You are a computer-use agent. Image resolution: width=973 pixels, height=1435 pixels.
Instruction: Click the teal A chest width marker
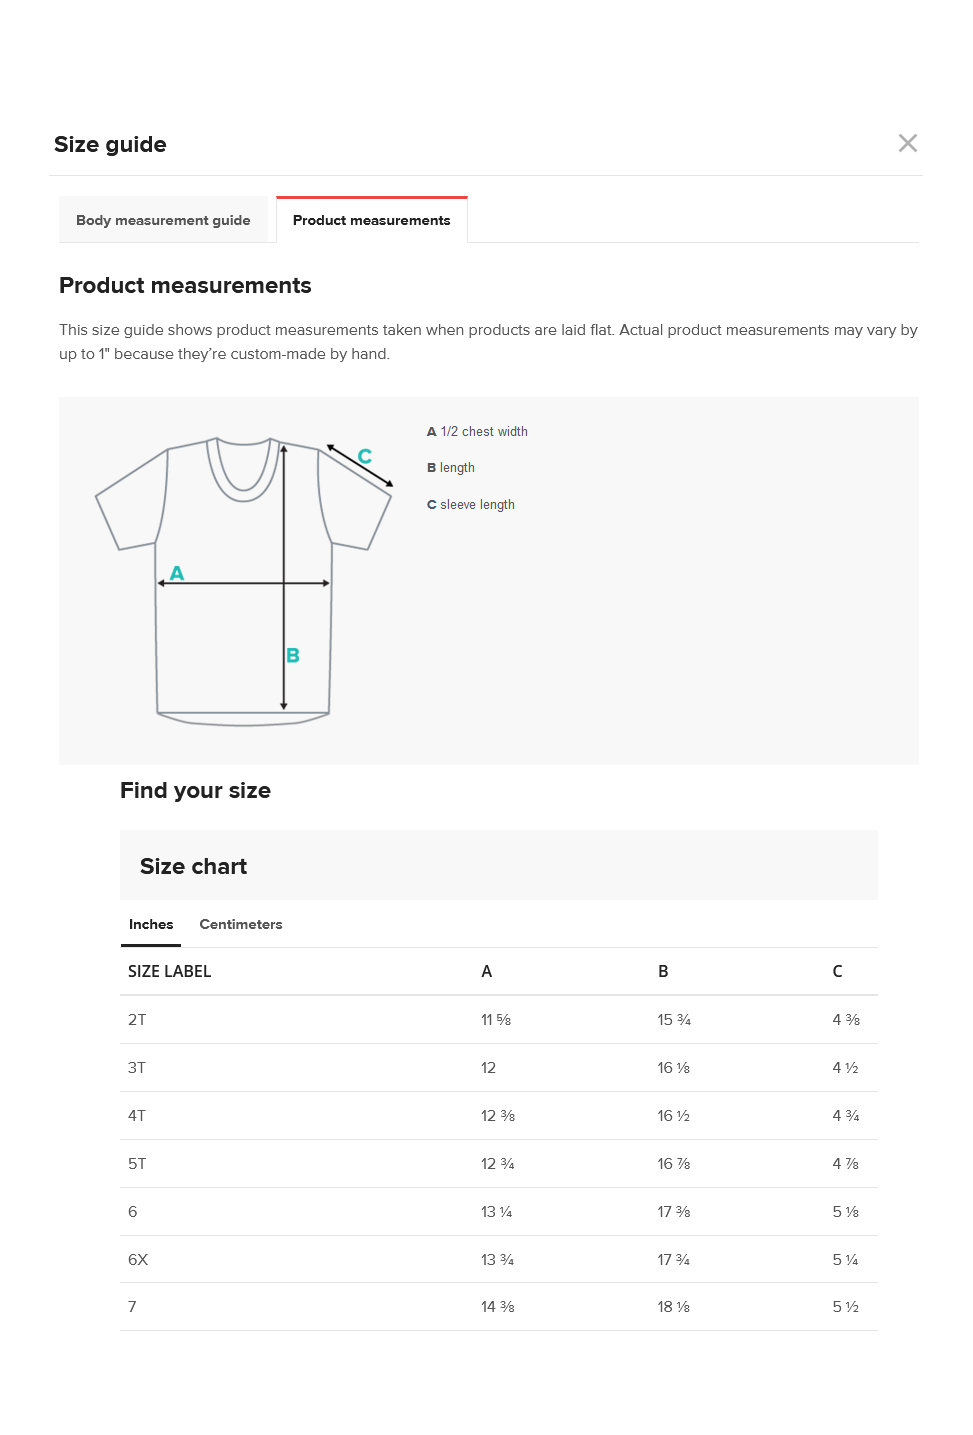(x=177, y=573)
